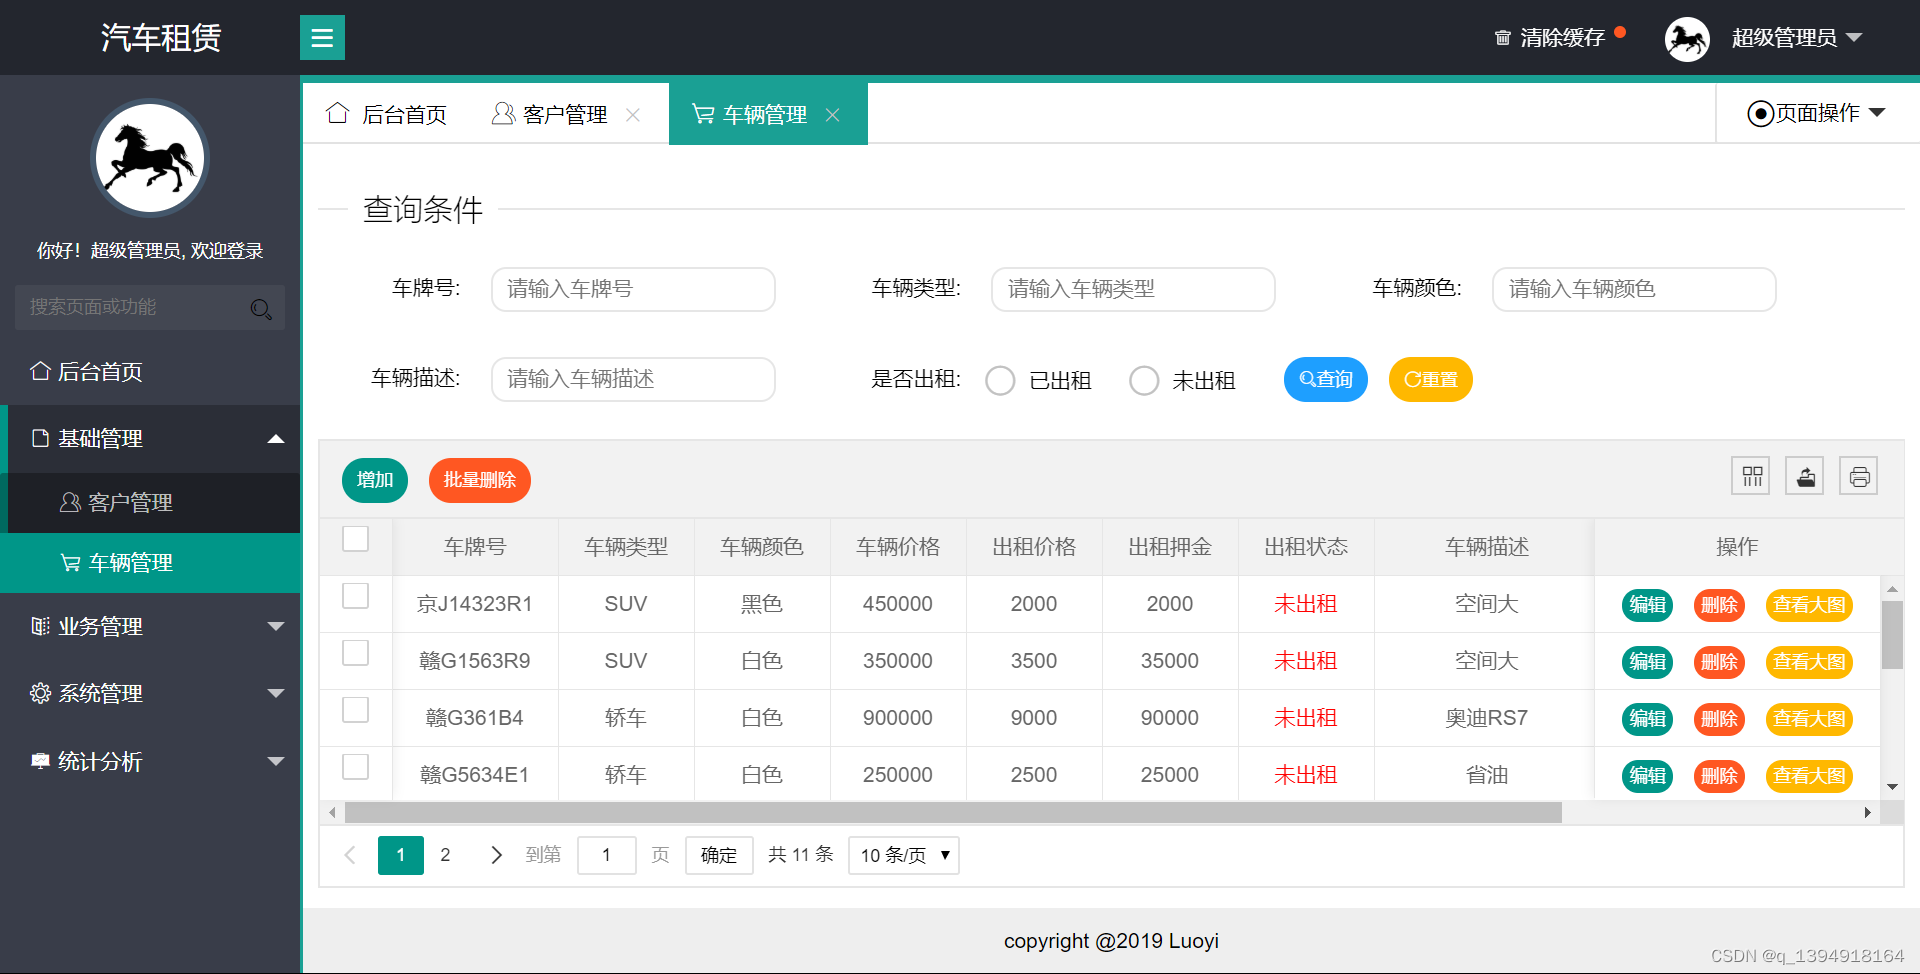Select the 已出租 radio button
Image resolution: width=1920 pixels, height=974 pixels.
(x=1000, y=380)
